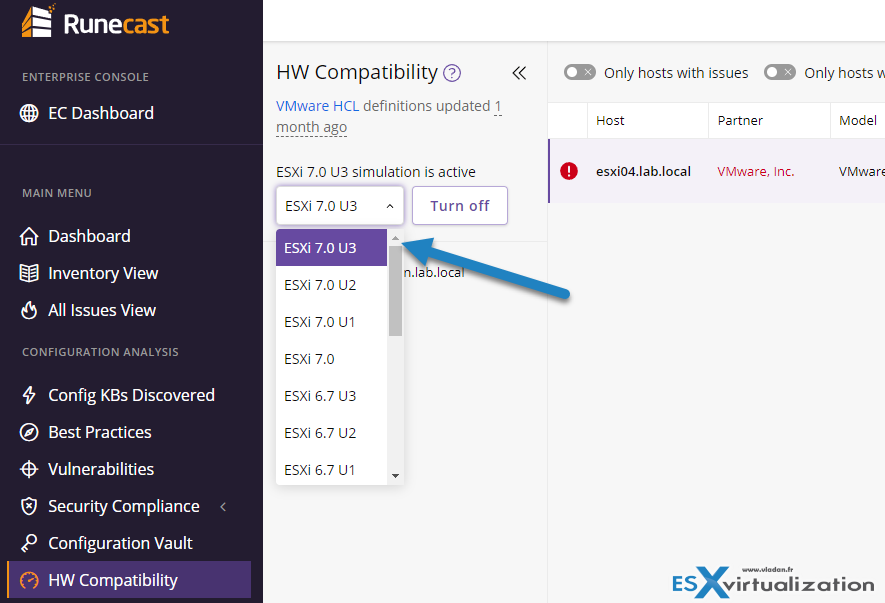Click the Config KBs Discovered bolt icon
This screenshot has width=885, height=603.
(29, 395)
